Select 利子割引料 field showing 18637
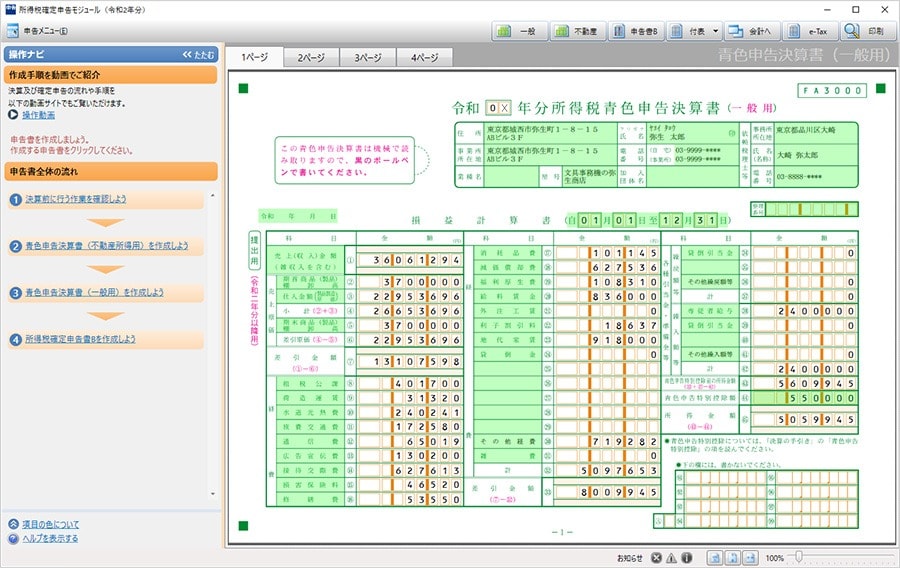 click(x=607, y=325)
